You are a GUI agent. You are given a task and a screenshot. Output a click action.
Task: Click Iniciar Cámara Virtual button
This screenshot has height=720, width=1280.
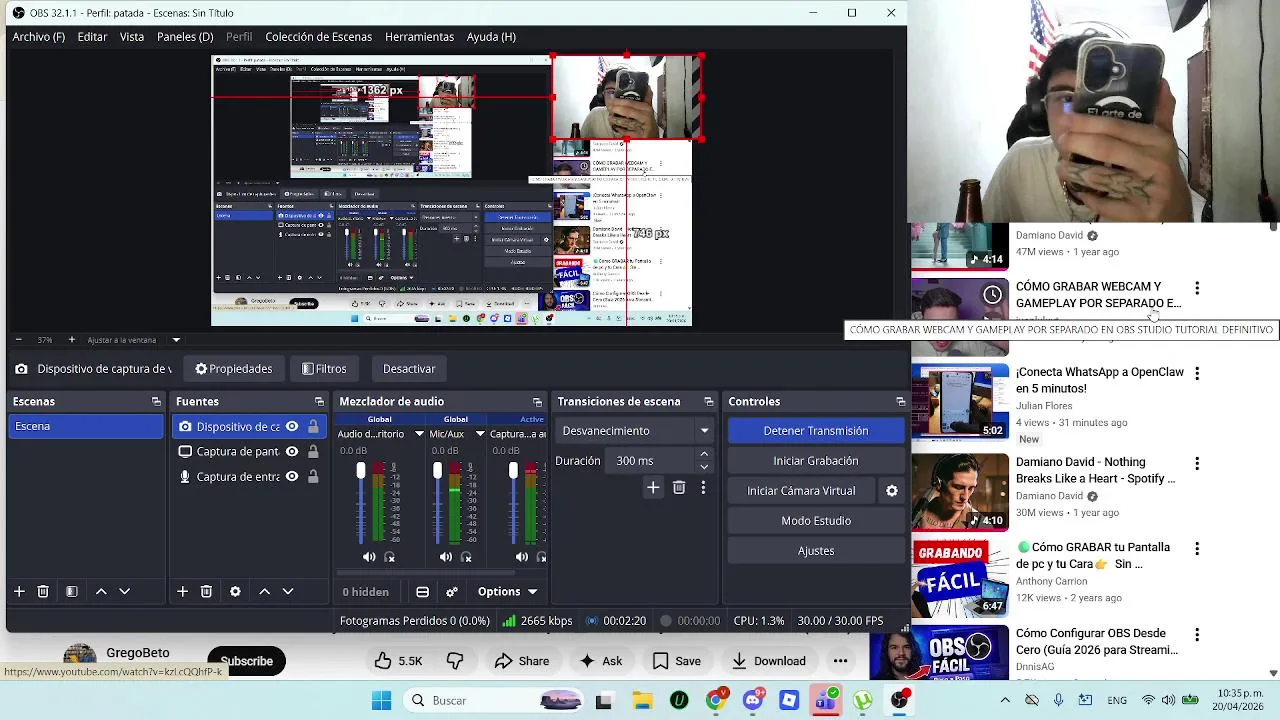[x=801, y=490]
